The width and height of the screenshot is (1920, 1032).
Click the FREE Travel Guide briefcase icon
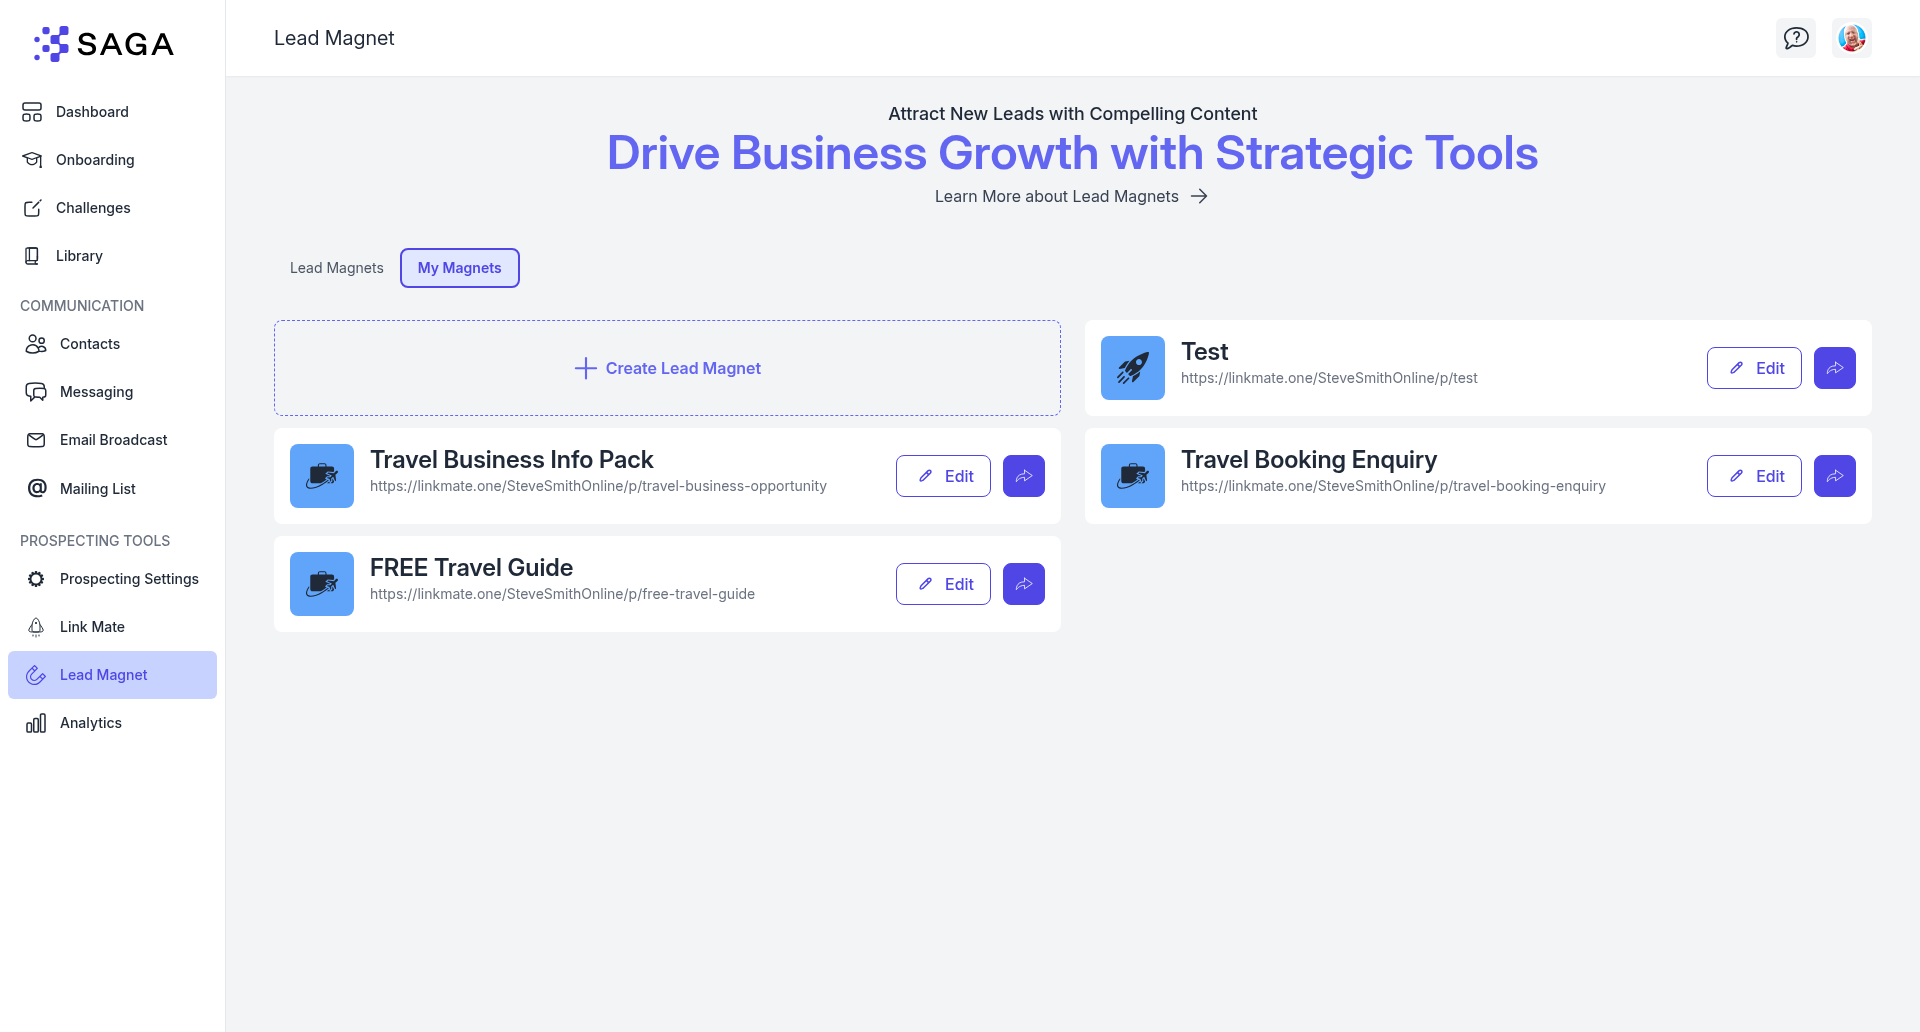321,584
